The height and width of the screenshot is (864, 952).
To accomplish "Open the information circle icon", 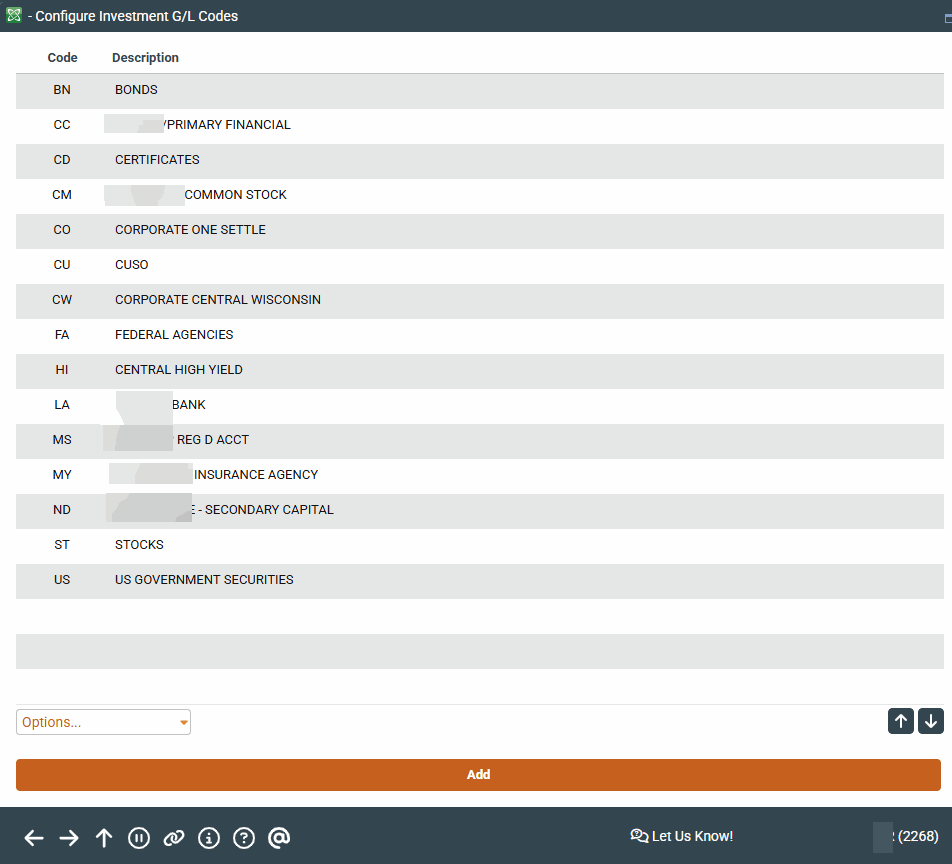I will click(209, 838).
